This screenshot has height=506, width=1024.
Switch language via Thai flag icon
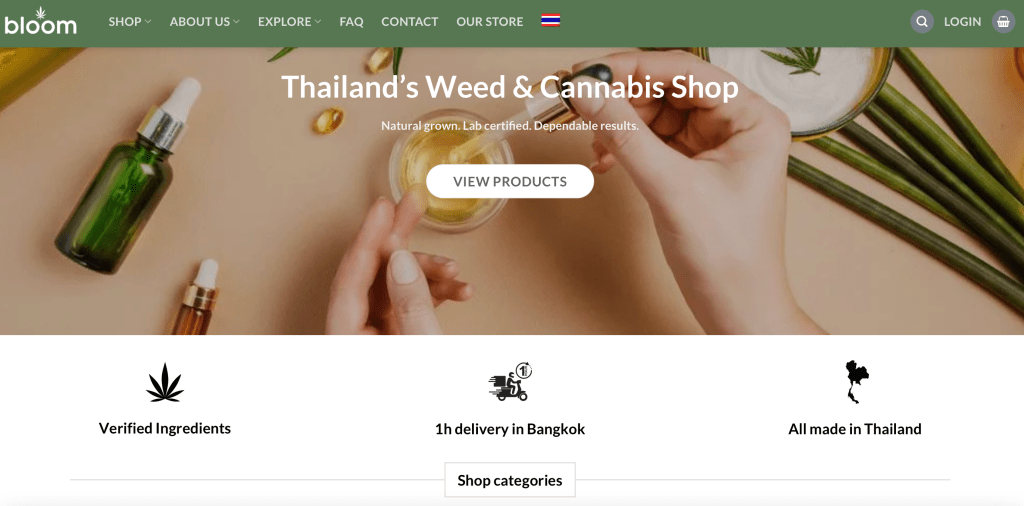[x=551, y=21]
